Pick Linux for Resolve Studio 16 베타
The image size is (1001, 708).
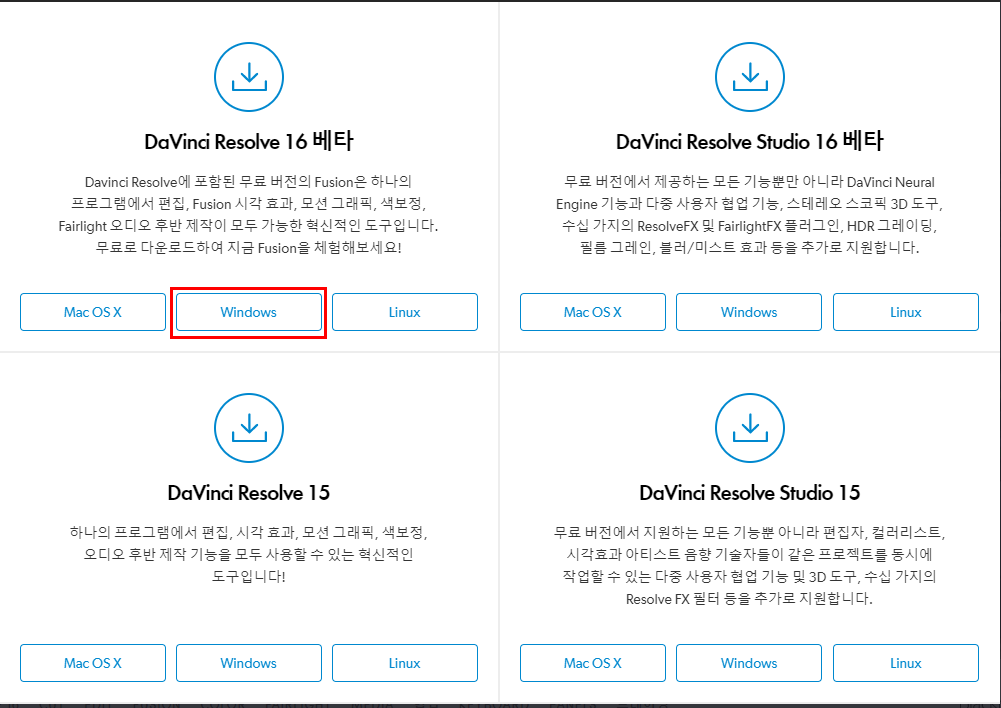(906, 312)
